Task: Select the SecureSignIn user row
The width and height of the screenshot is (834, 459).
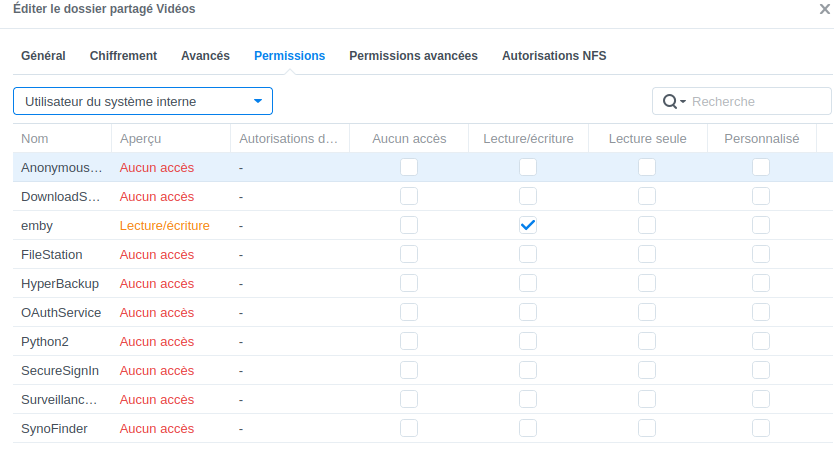Action: (x=60, y=370)
